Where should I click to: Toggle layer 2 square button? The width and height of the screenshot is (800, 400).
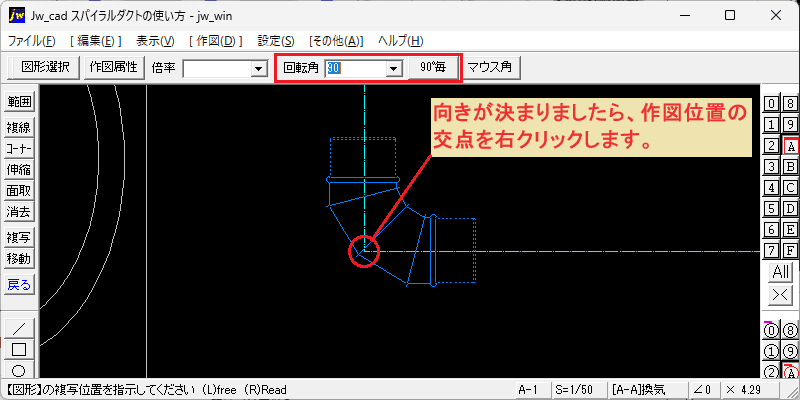point(771,146)
